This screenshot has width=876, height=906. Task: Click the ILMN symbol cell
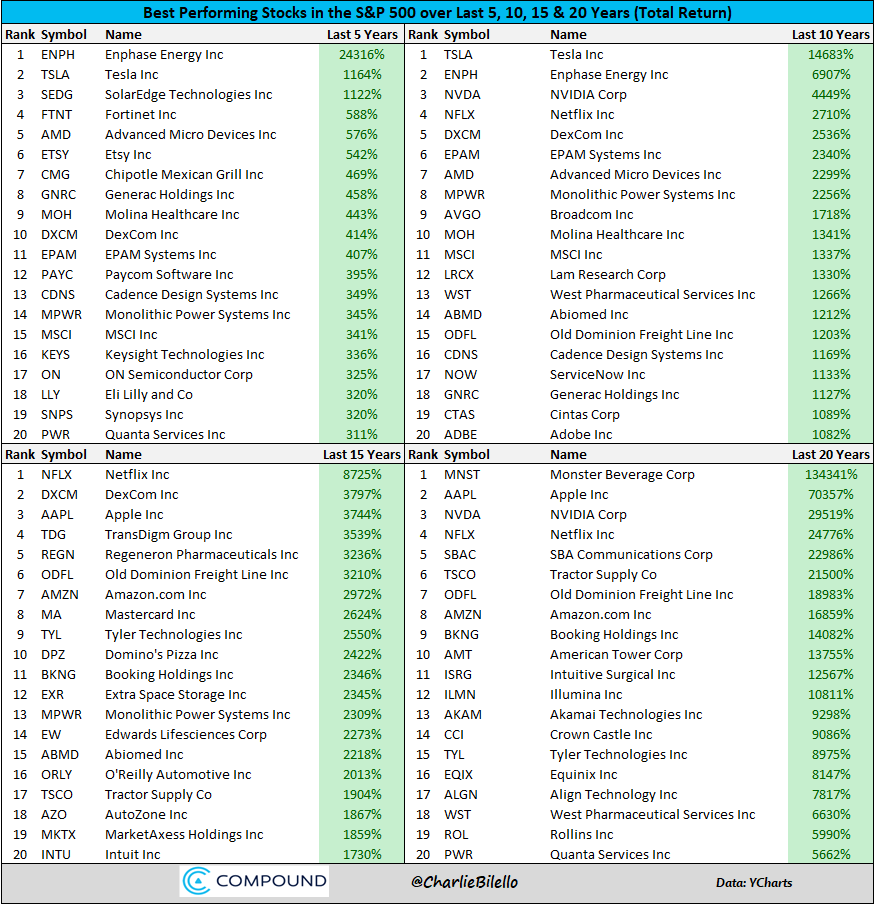point(459,695)
